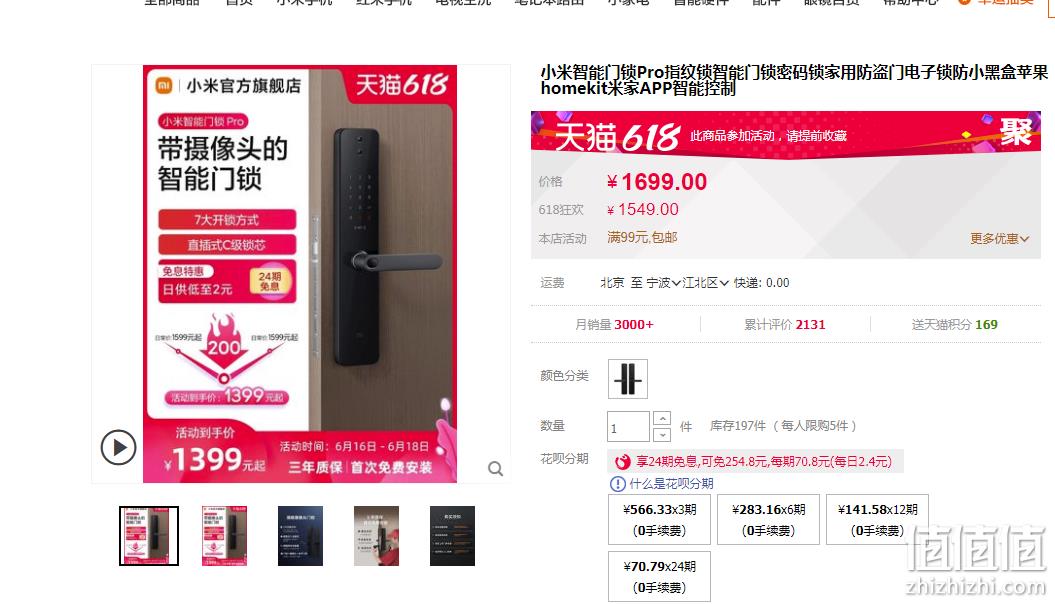Select the ¥566.33x3期 installment option

(x=659, y=519)
